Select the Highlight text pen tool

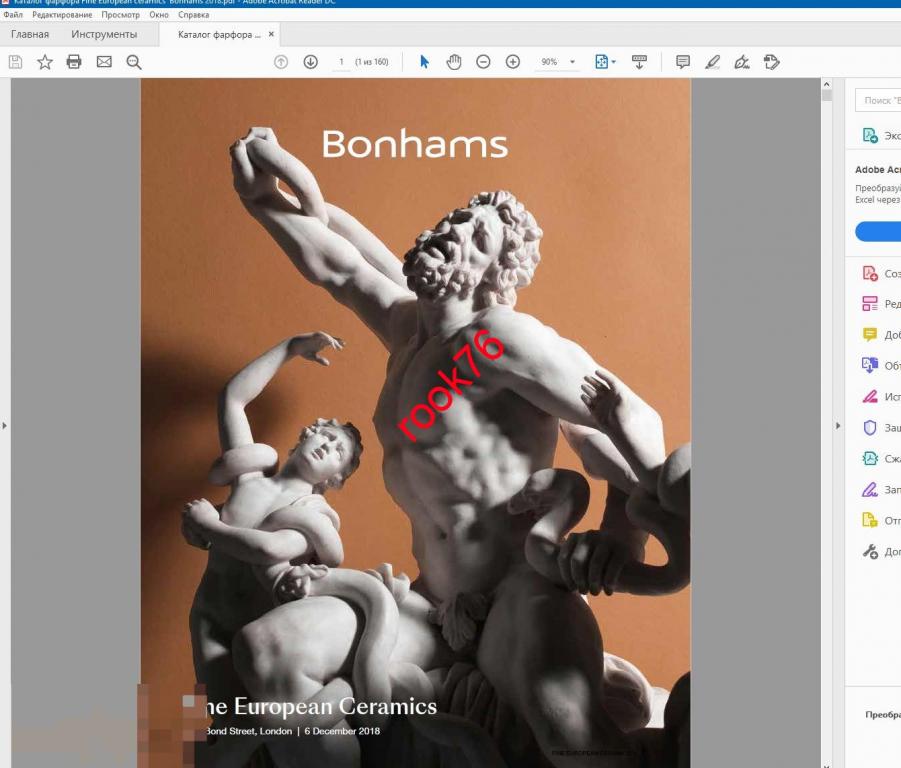(713, 61)
